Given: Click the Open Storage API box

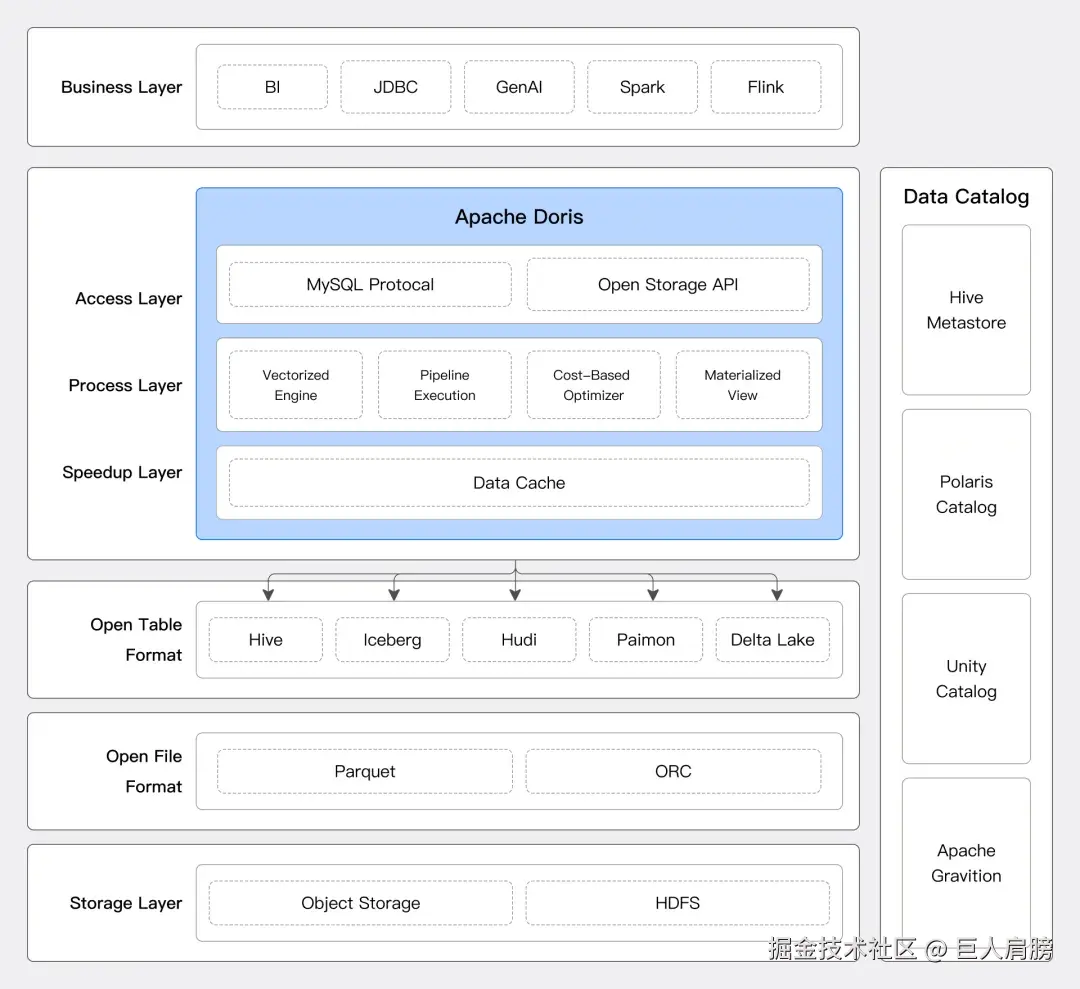Looking at the screenshot, I should (x=667, y=284).
